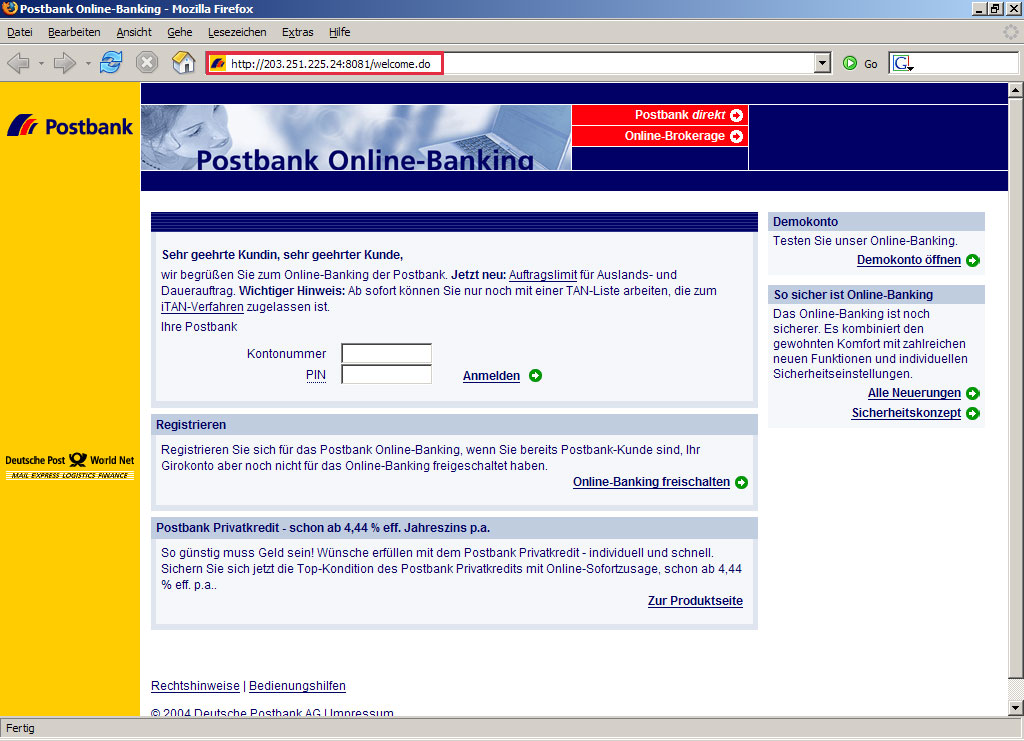Image resolution: width=1024 pixels, height=741 pixels.
Task: Open the Rechtshinweise link
Action: click(195, 686)
